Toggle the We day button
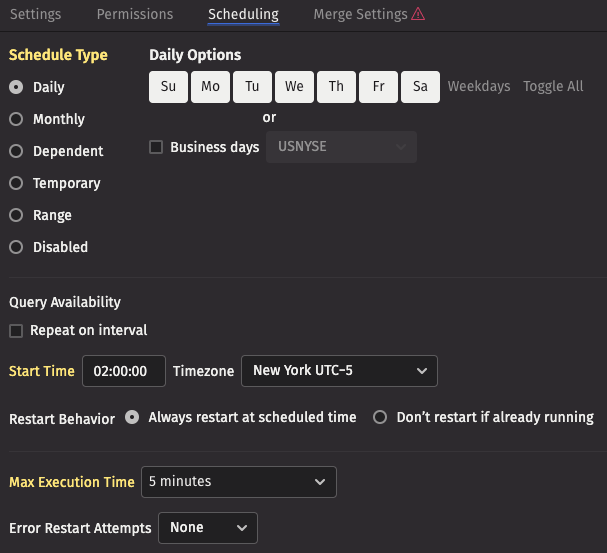This screenshot has width=607, height=553. 294,87
